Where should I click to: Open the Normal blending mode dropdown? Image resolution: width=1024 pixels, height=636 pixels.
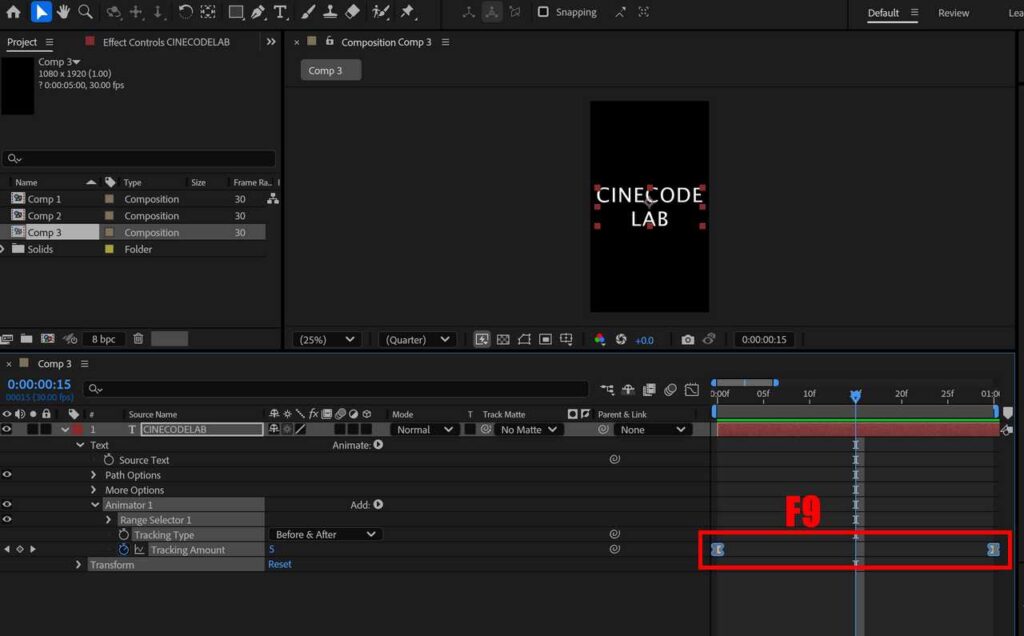424,430
